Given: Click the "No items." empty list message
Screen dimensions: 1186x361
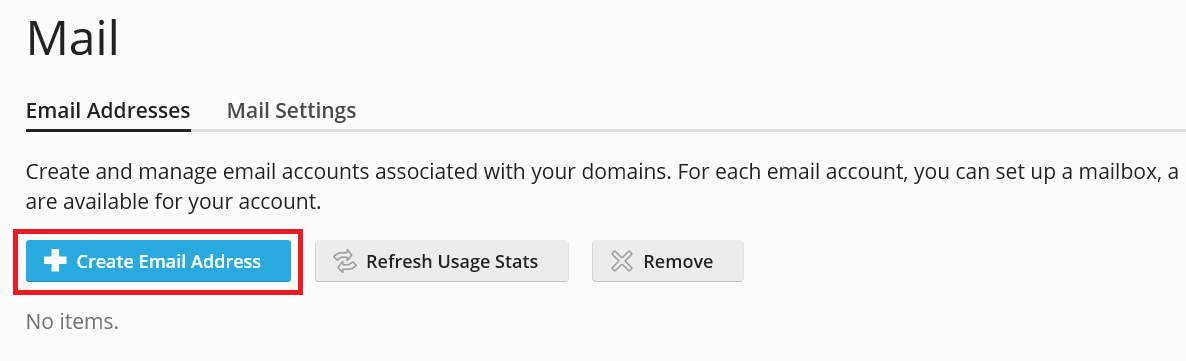Looking at the screenshot, I should pyautogui.click(x=73, y=322).
